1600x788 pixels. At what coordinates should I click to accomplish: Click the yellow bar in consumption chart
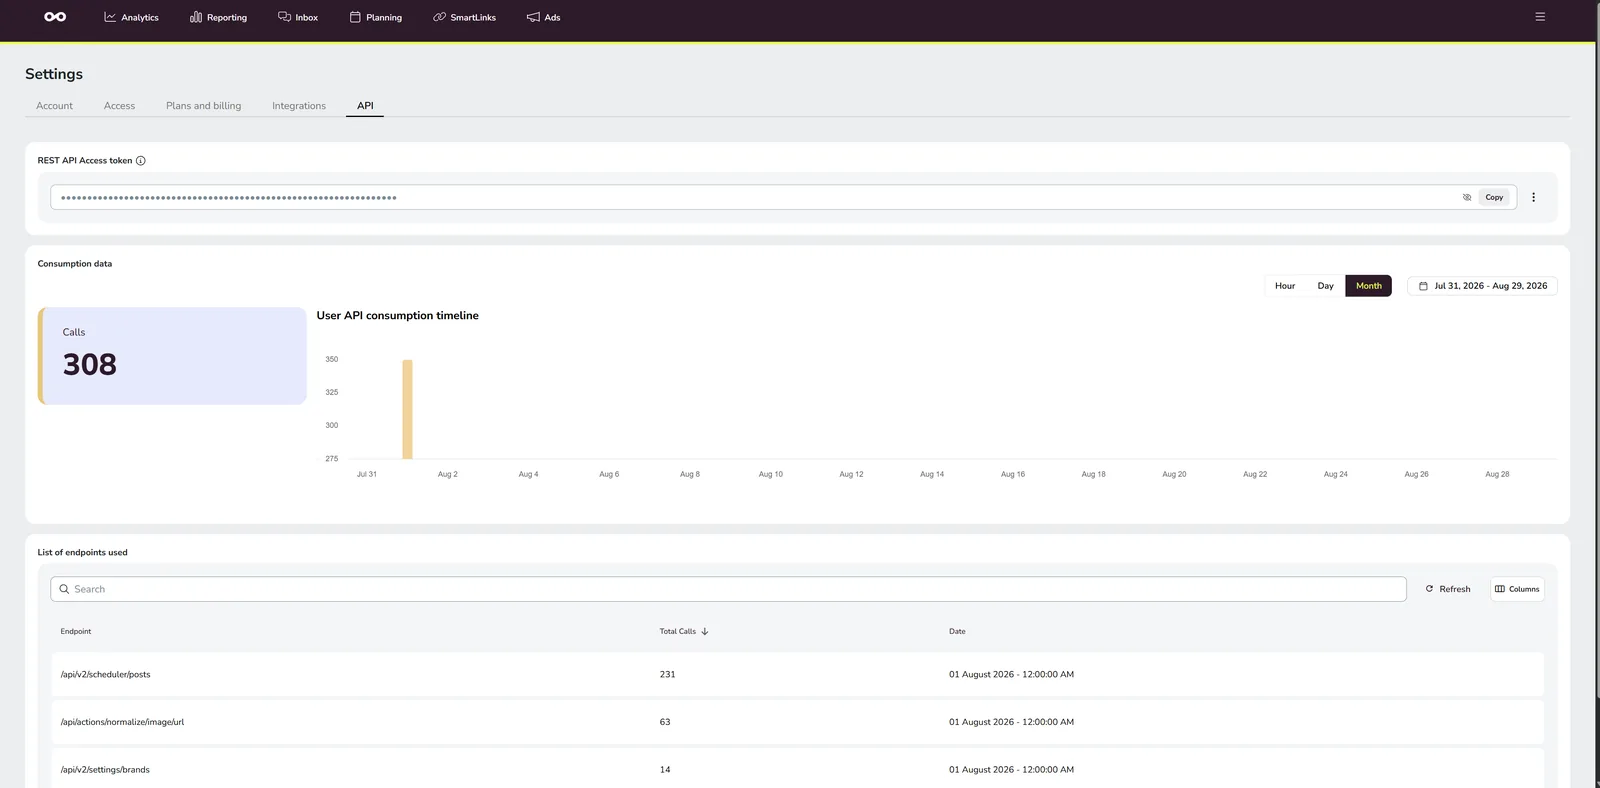click(407, 409)
